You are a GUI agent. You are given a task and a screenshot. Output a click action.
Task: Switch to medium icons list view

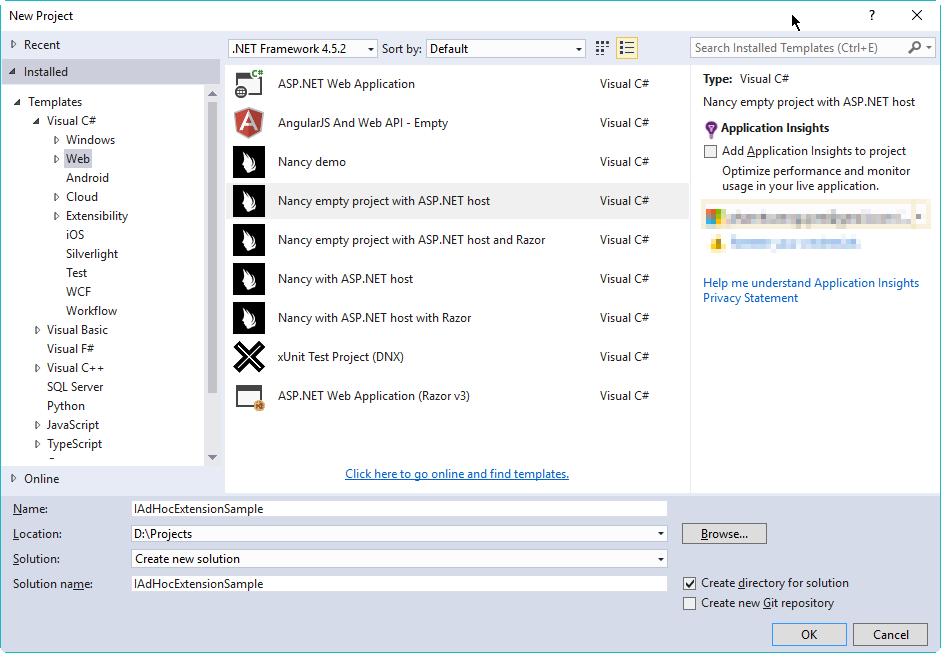point(627,48)
